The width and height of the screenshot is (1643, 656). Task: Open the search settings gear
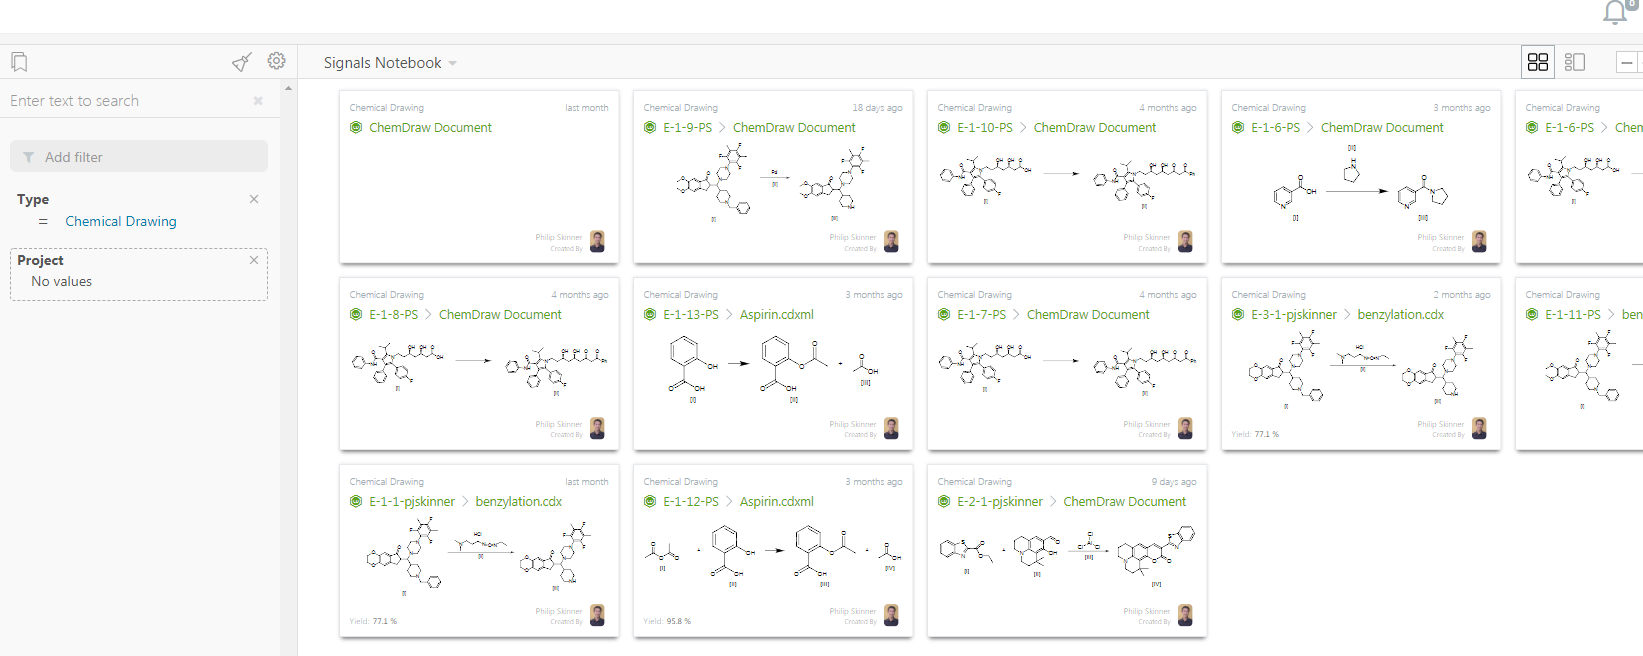pos(277,61)
